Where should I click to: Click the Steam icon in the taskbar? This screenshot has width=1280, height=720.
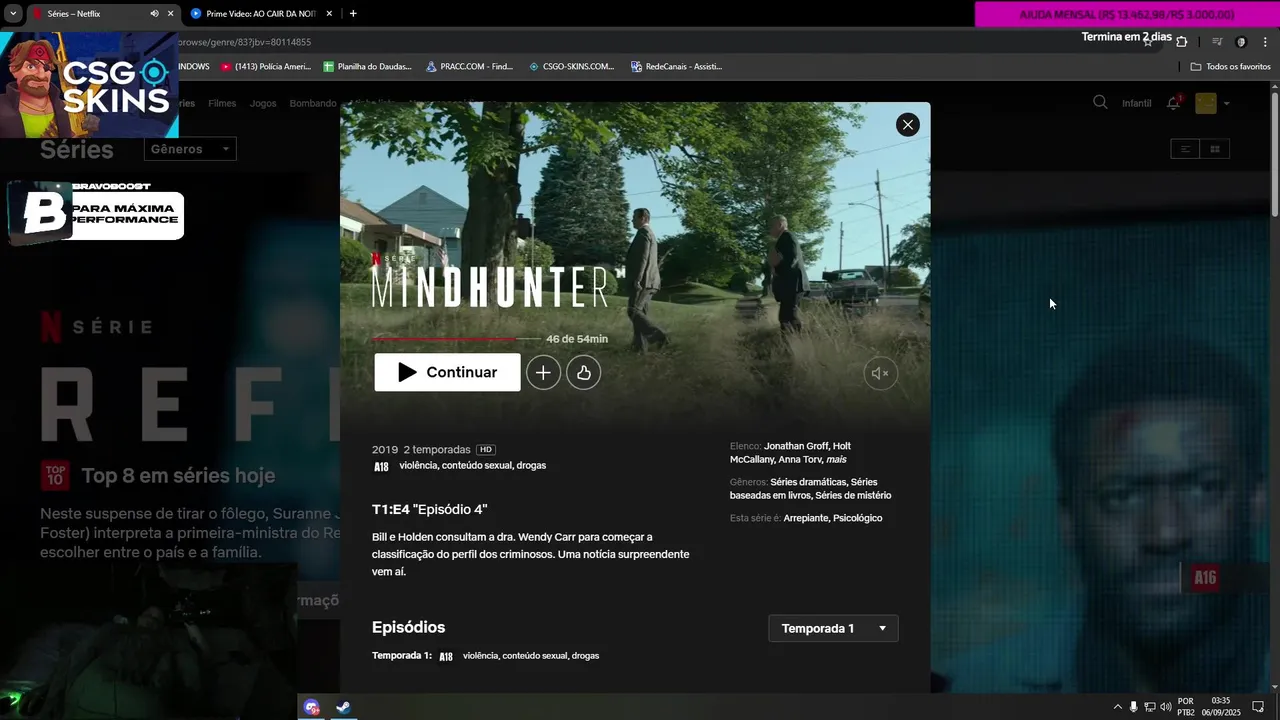pos(343,708)
